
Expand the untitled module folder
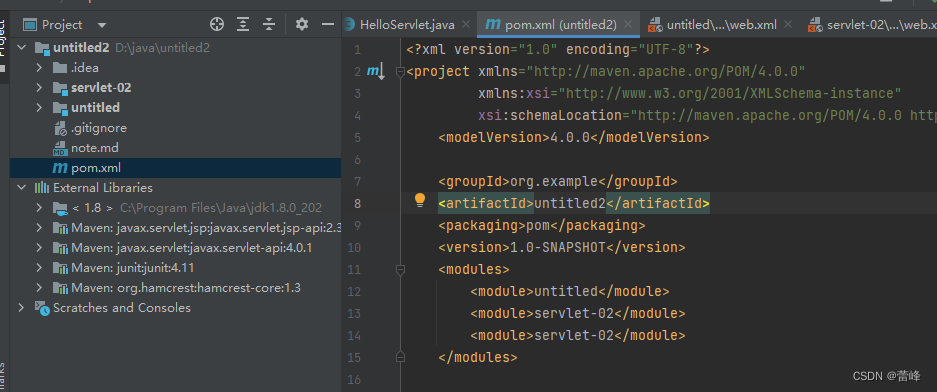[39, 108]
